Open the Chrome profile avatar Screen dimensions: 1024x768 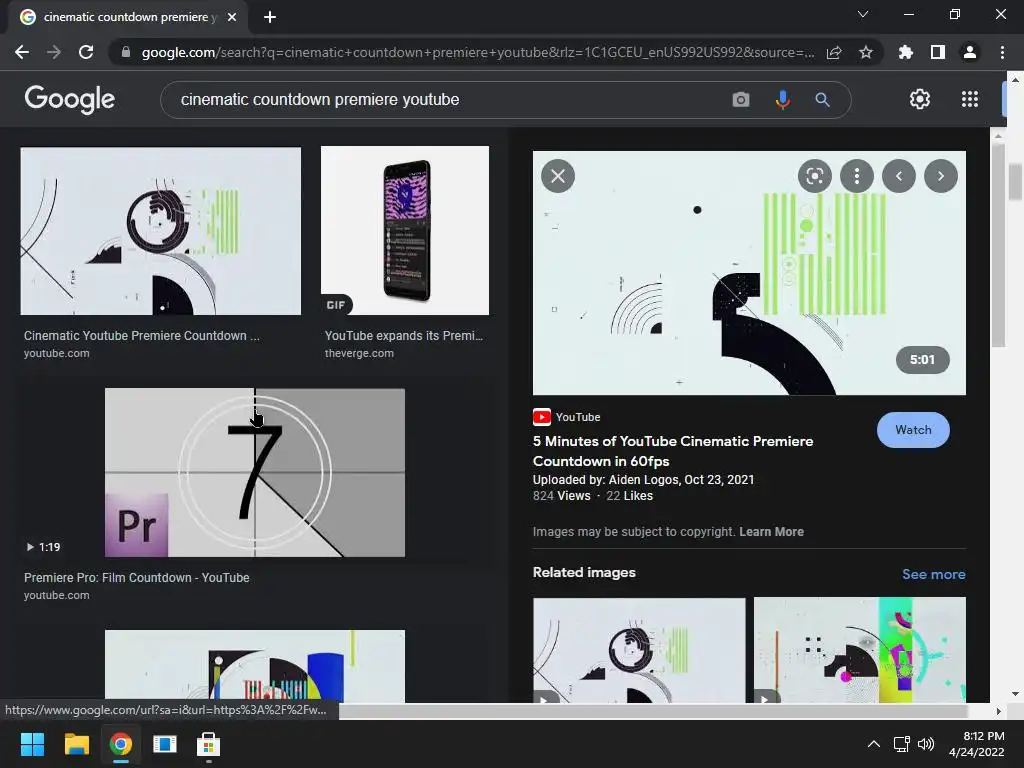[969, 52]
